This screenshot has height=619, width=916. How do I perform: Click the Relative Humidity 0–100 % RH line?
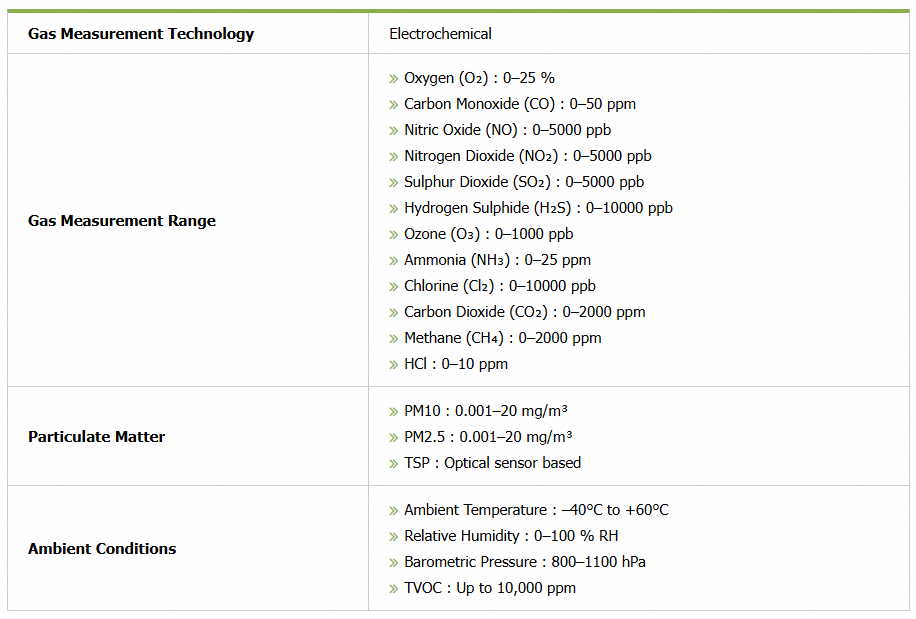point(511,536)
